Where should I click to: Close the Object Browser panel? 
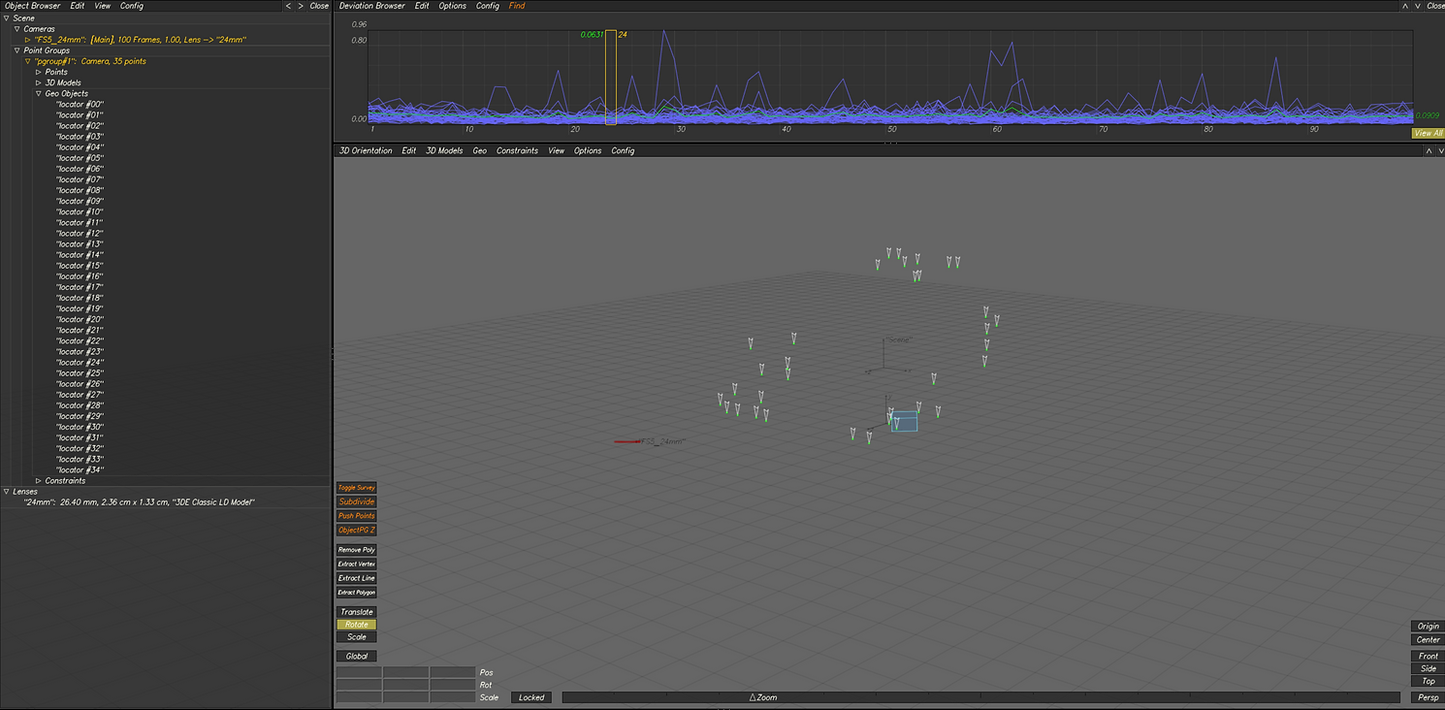pos(319,6)
